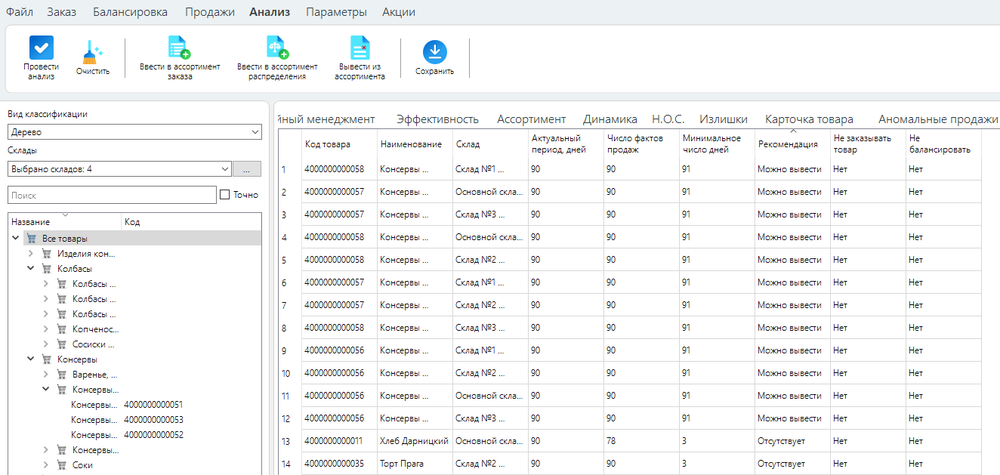Image resolution: width=1000 pixels, height=475 pixels.
Task: Collapse the Все товары tree node
Action: [15, 238]
